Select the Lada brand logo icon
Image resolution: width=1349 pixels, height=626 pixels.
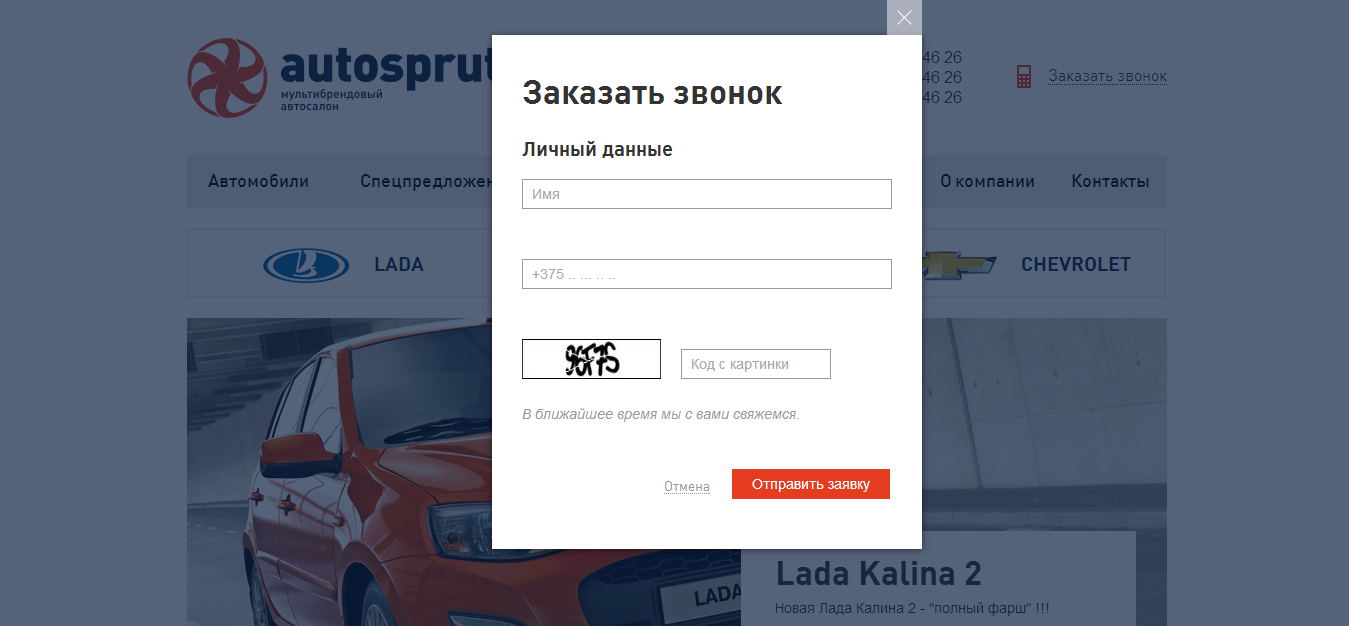point(306,265)
